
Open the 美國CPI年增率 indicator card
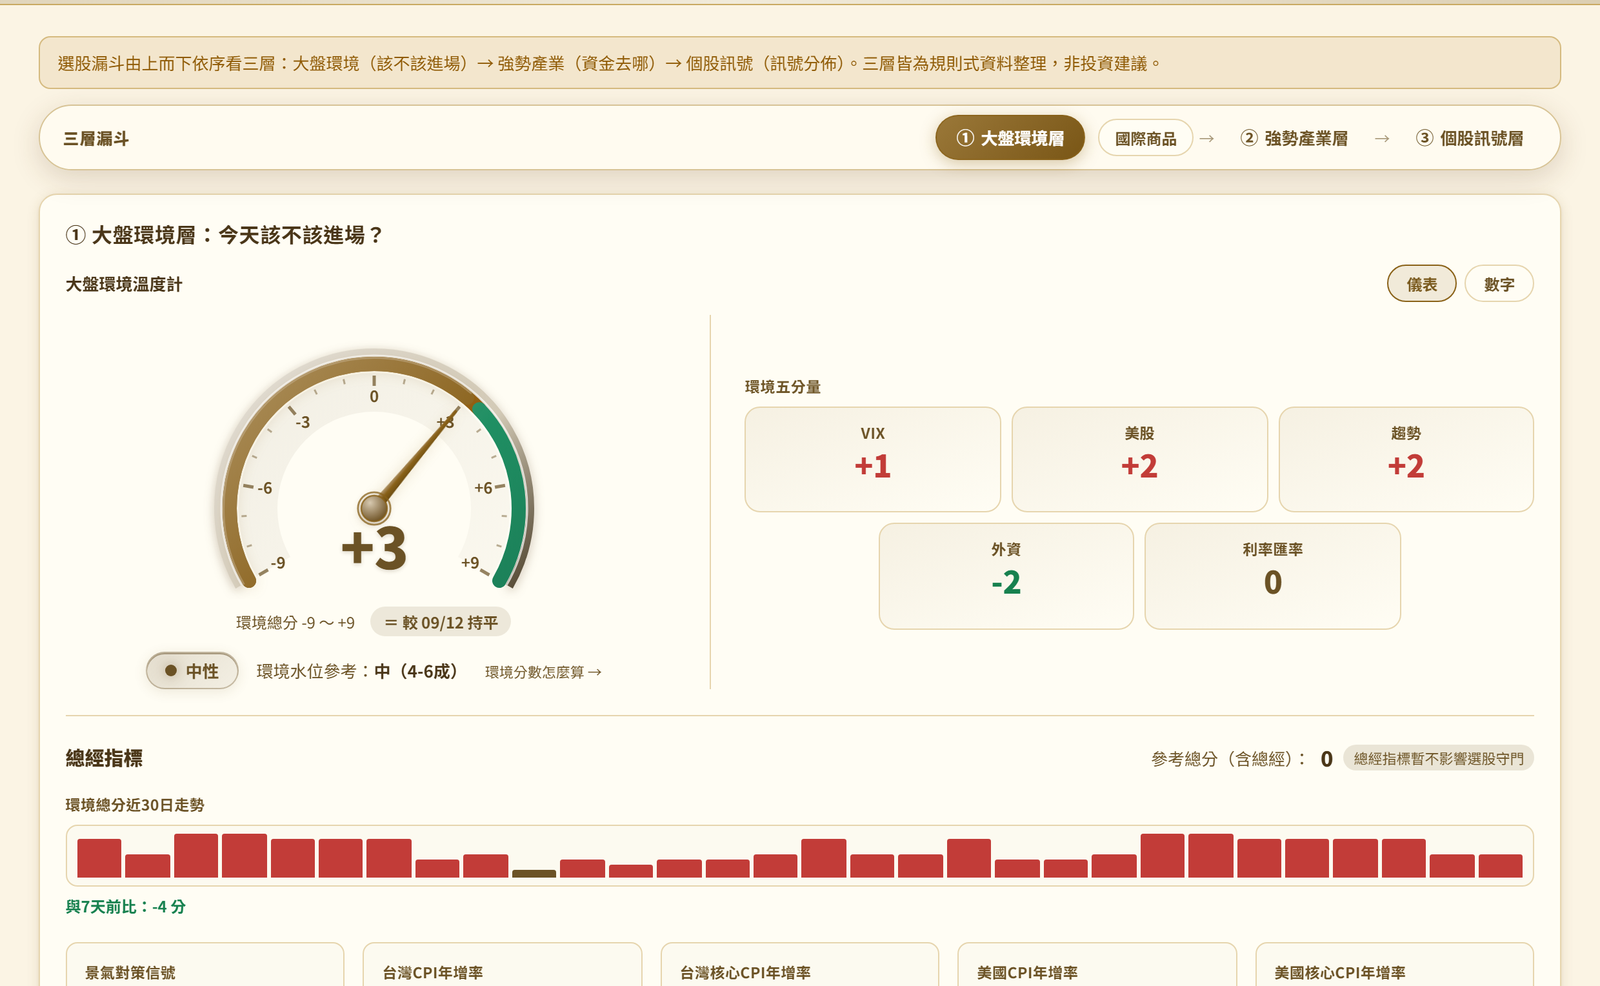[1097, 965]
